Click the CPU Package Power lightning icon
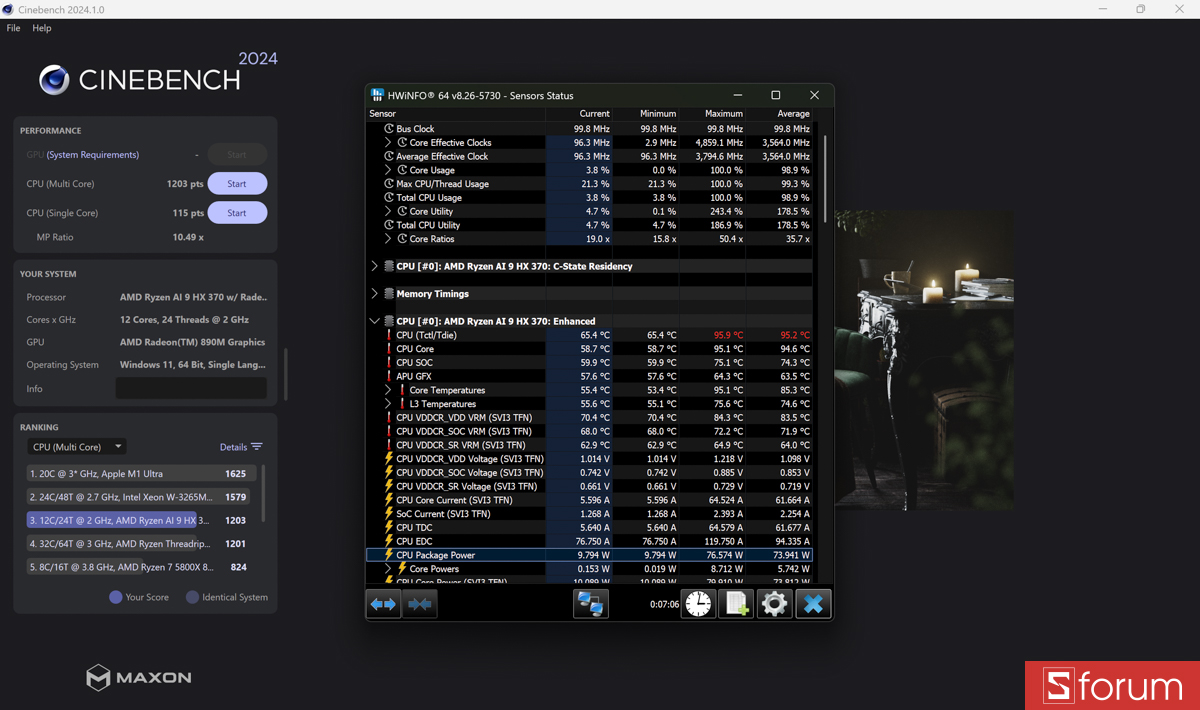This screenshot has width=1200, height=710. click(x=389, y=555)
